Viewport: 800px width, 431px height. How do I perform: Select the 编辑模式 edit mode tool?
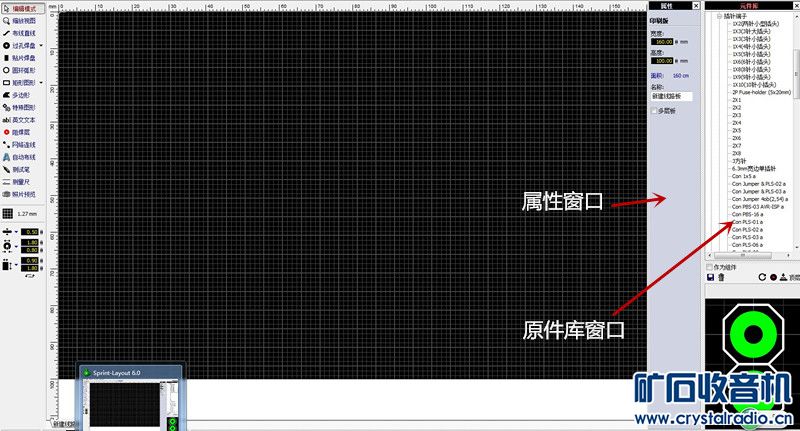pyautogui.click(x=23, y=9)
